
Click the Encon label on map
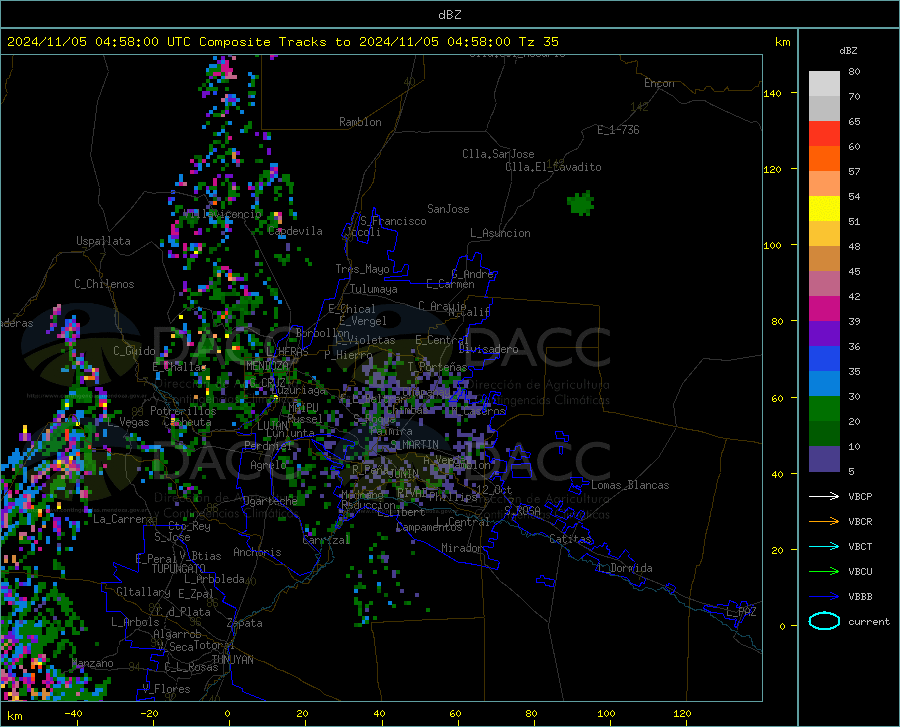[x=659, y=83]
